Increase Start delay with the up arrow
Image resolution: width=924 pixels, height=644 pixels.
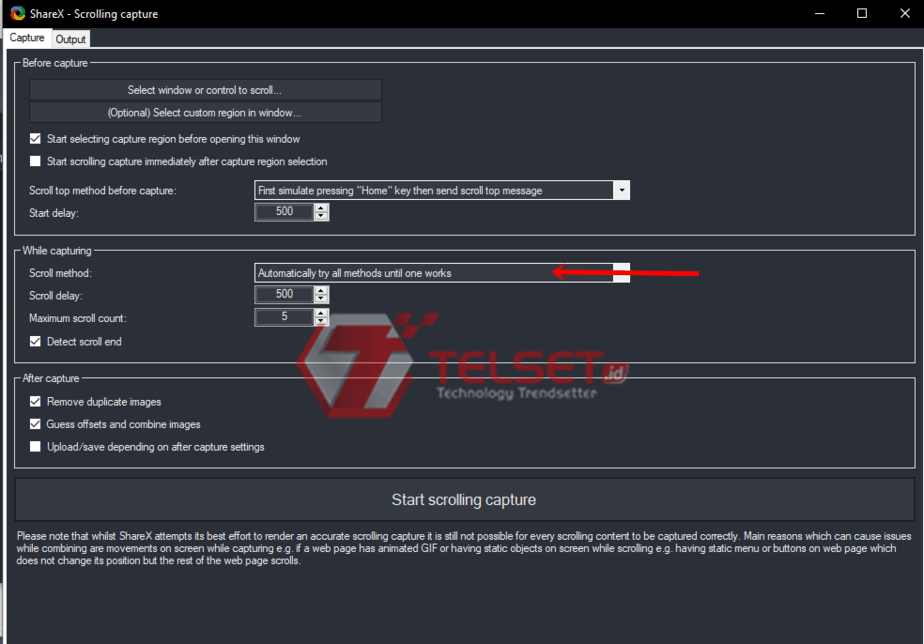click(x=321, y=207)
